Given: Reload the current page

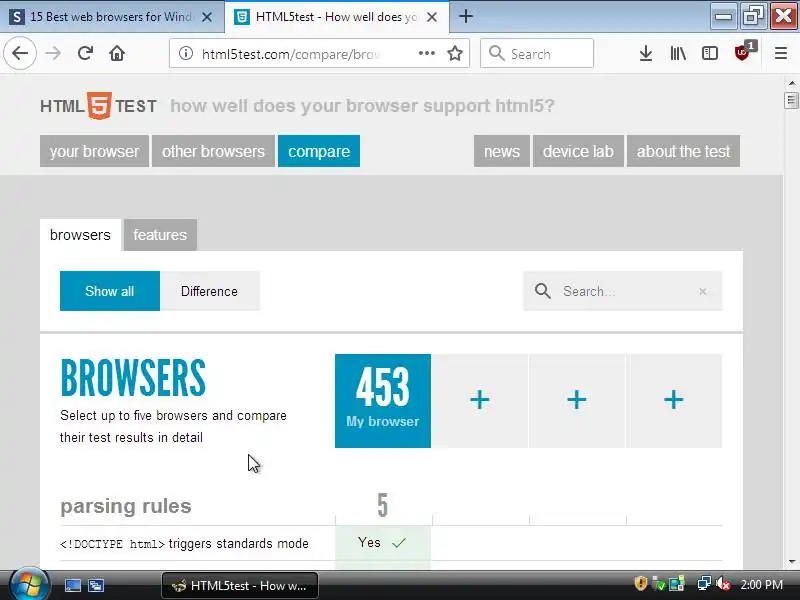Looking at the screenshot, I should (85, 53).
